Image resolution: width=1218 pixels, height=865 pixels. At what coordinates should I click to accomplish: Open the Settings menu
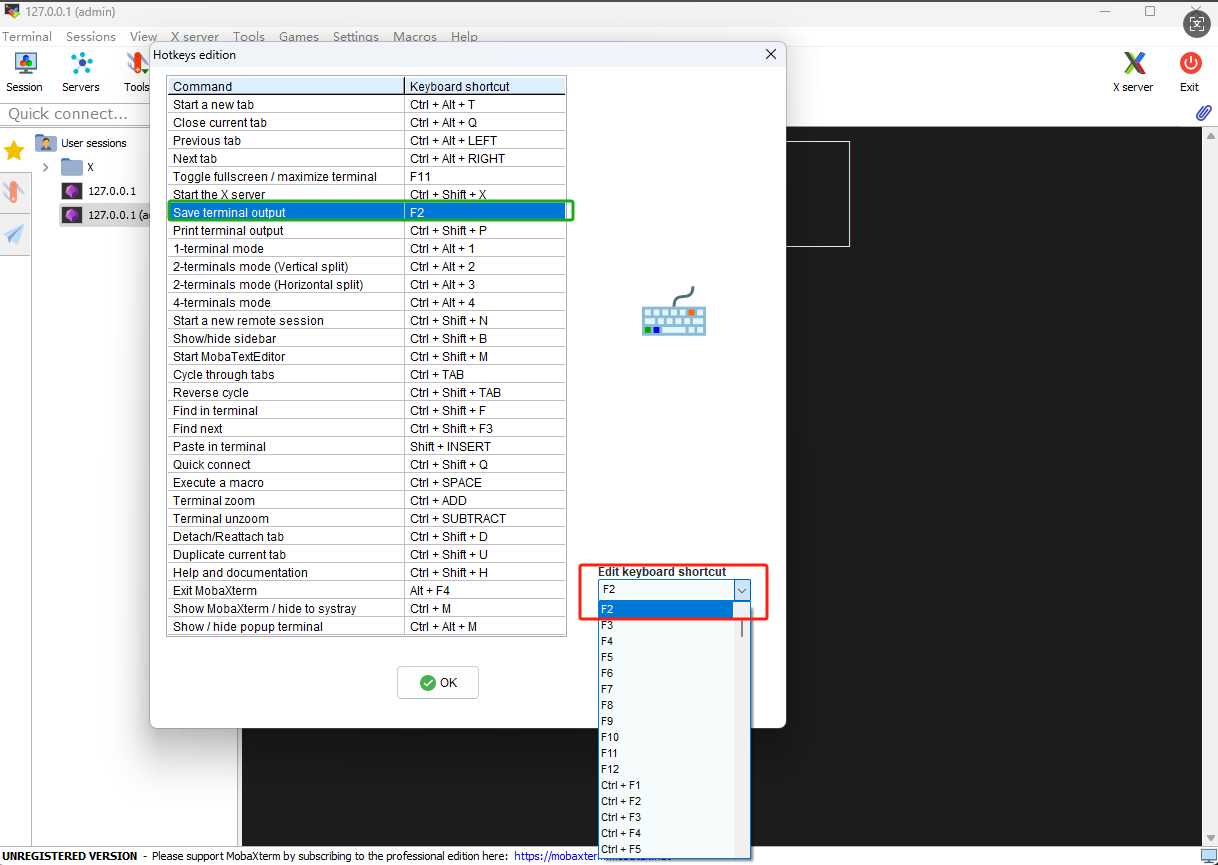click(356, 37)
